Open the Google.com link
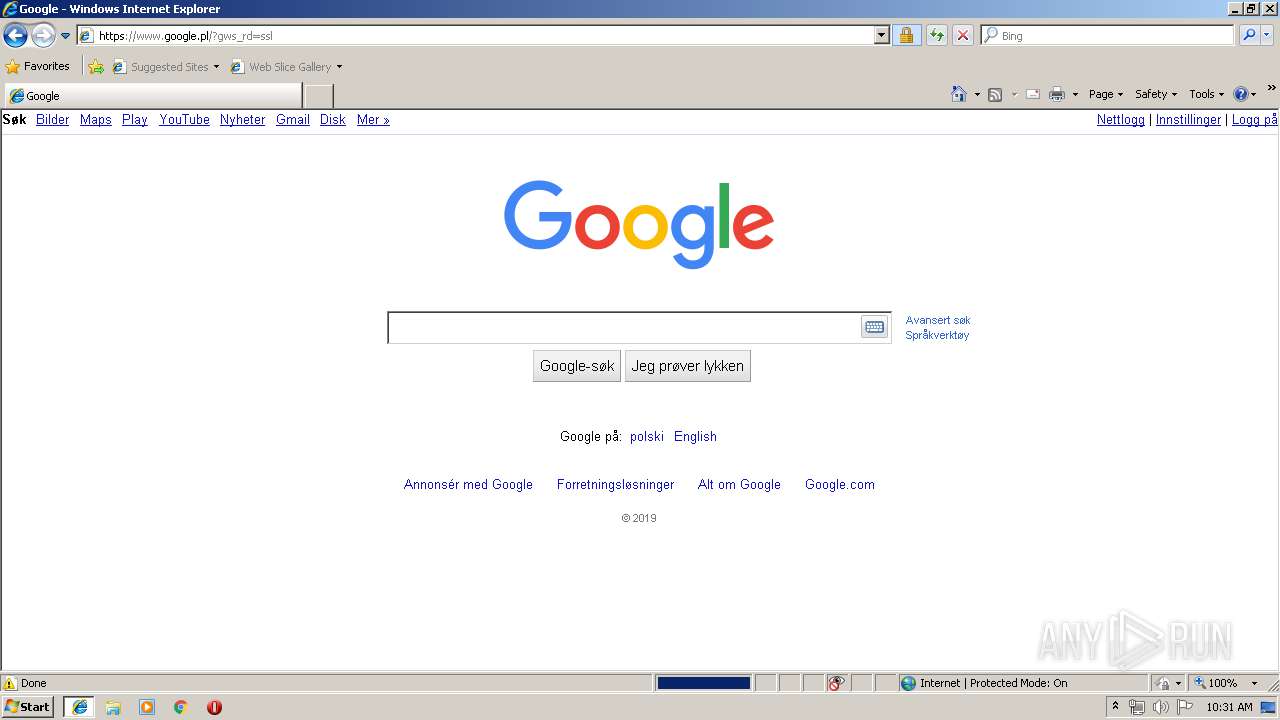The width and height of the screenshot is (1280, 720). (x=840, y=485)
